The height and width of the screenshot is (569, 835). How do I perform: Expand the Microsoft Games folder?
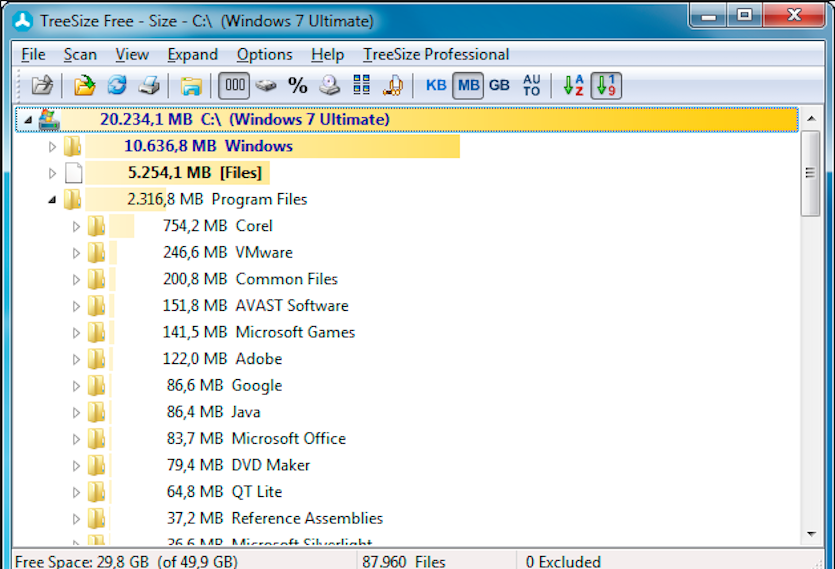coord(76,333)
